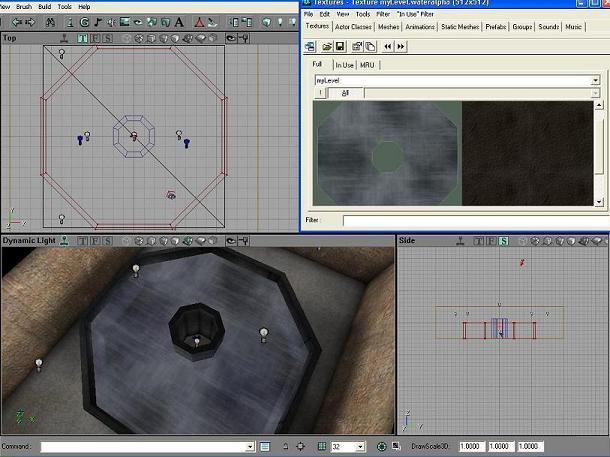
Task: Click the open package folder icon
Action: pos(327,46)
